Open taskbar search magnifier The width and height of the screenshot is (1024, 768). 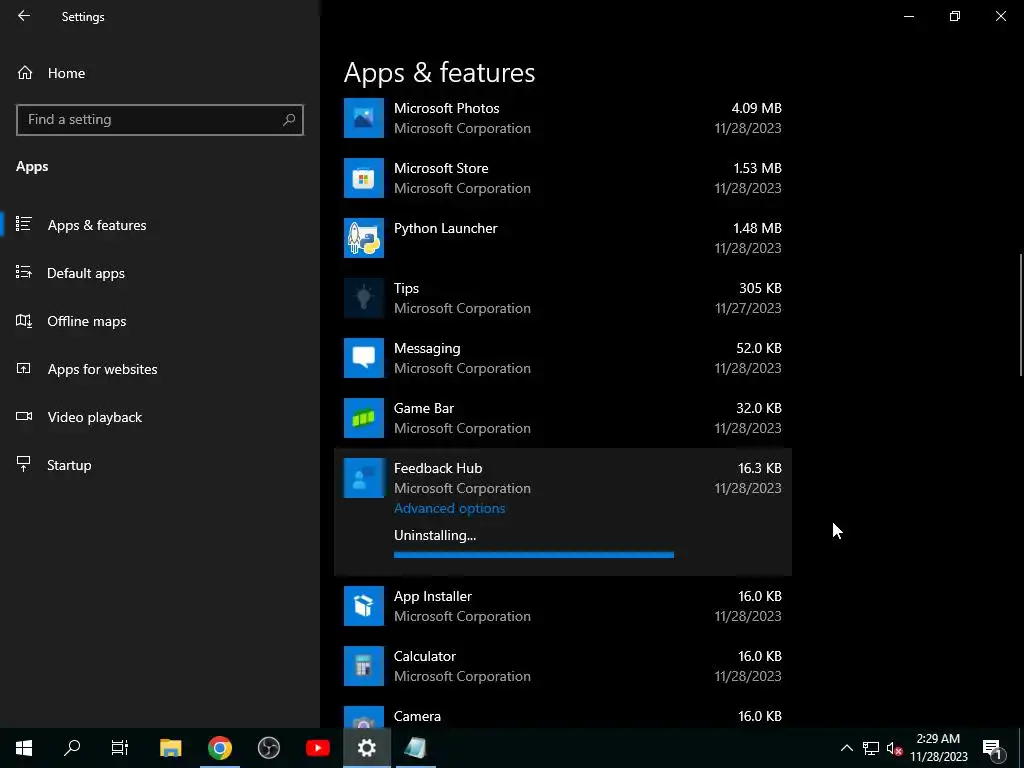coord(72,748)
